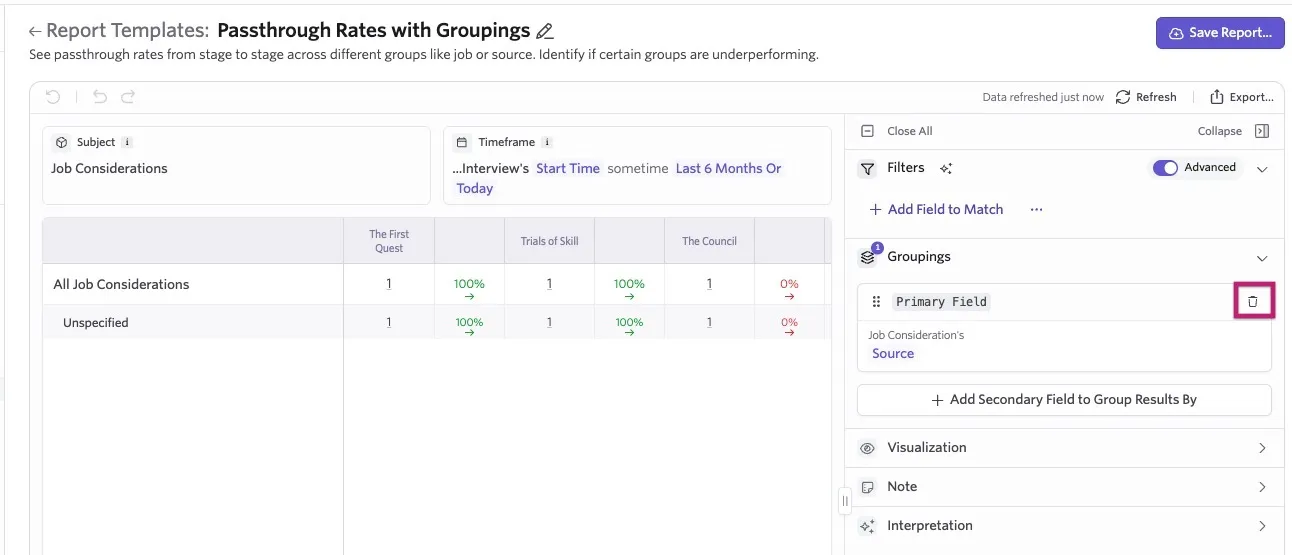
Task: Change the Source grouping field
Action: point(893,353)
